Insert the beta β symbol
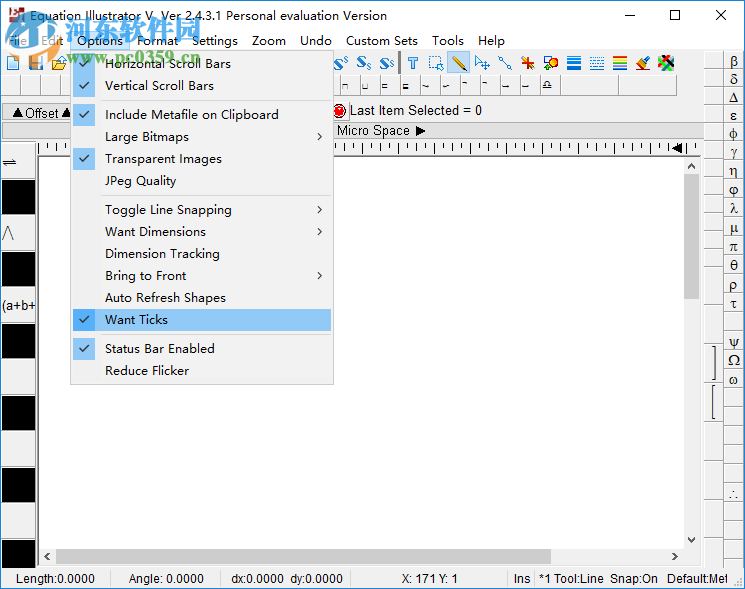This screenshot has width=745, height=589. 734,61
